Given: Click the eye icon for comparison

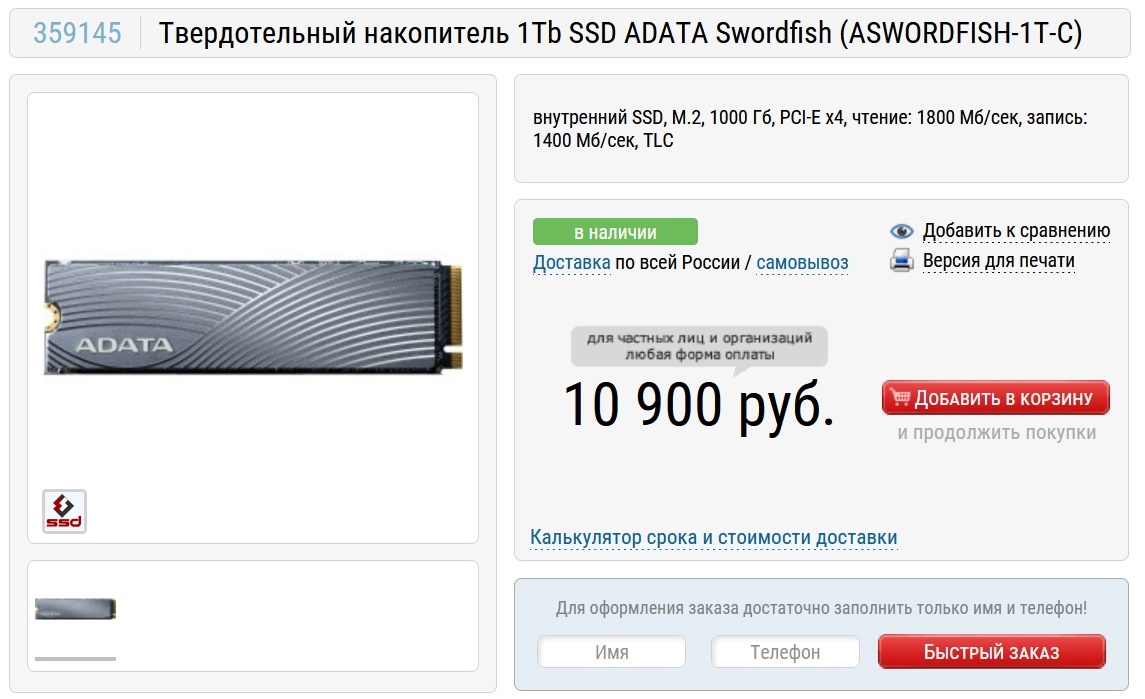Looking at the screenshot, I should tap(902, 232).
